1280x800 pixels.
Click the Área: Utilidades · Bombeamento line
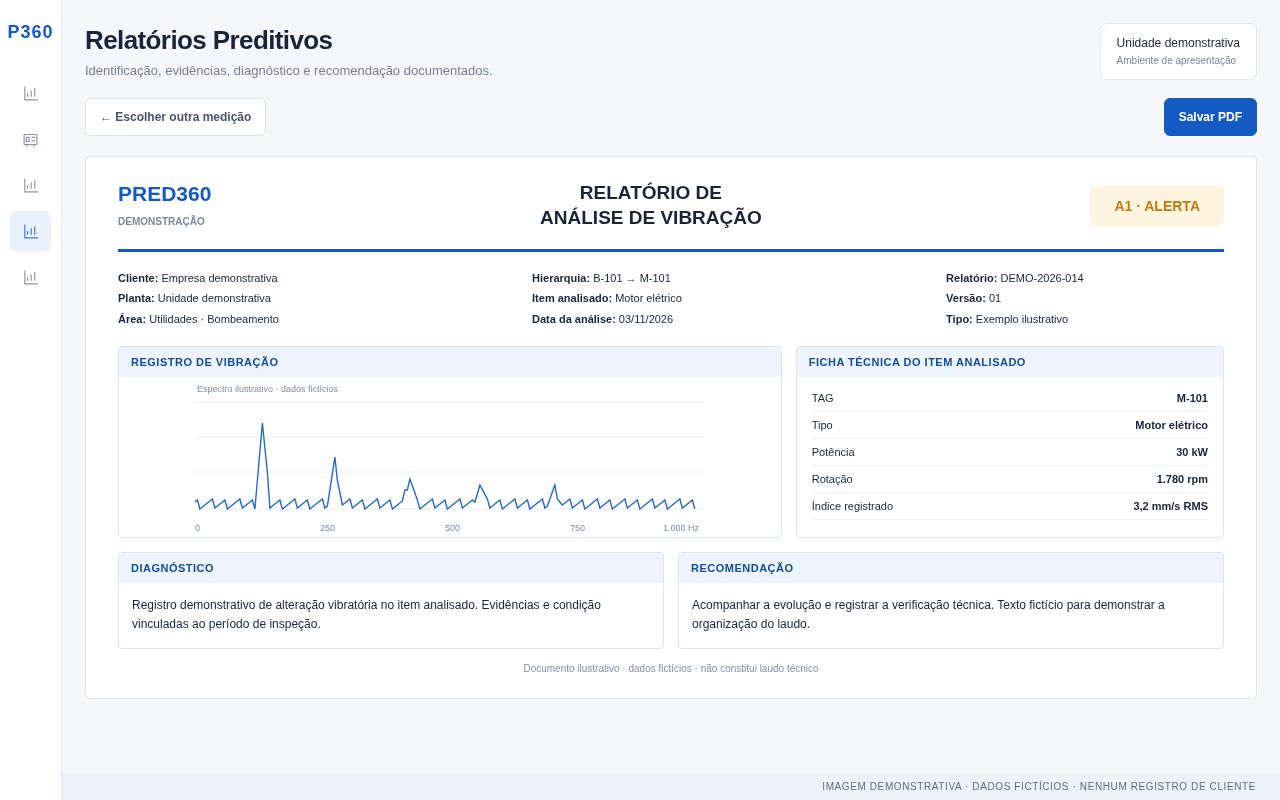pos(198,319)
